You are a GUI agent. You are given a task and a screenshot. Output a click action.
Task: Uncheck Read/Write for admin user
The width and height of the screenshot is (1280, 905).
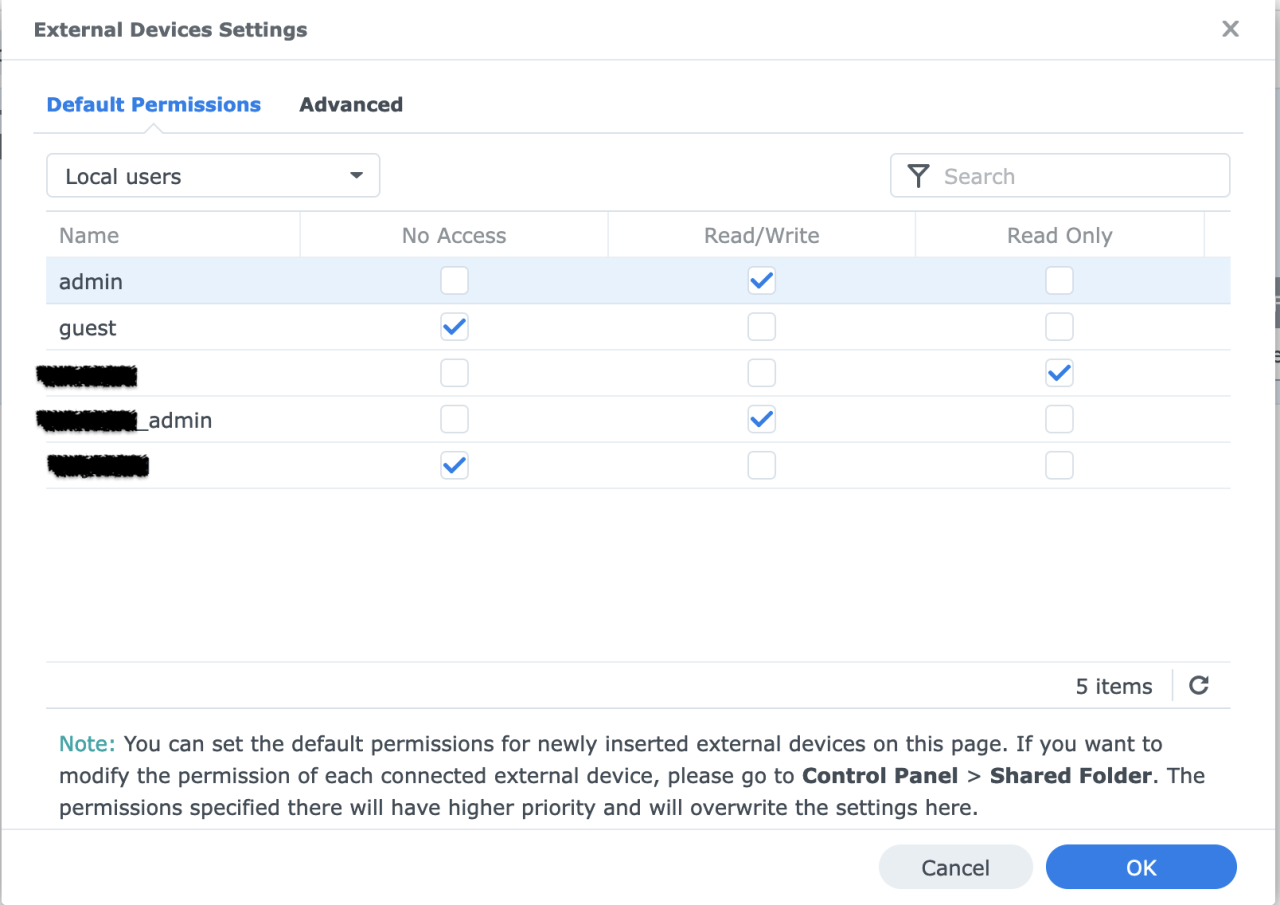click(x=761, y=282)
